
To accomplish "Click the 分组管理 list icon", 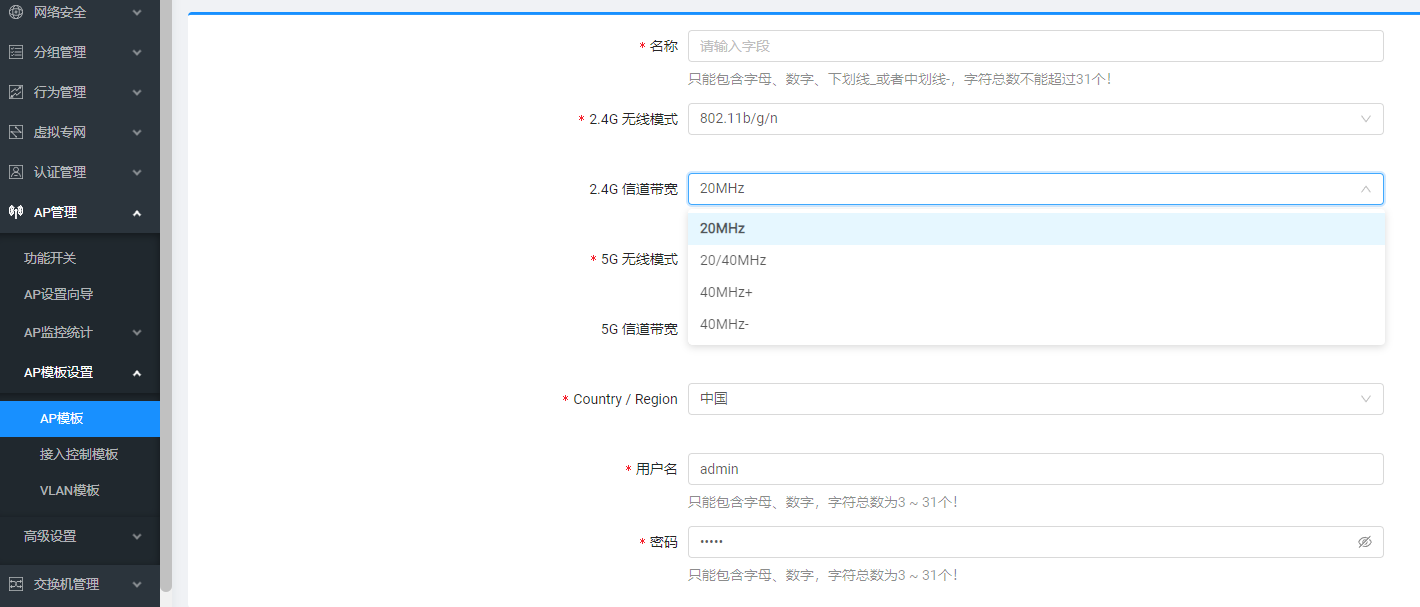I will click(x=16, y=52).
